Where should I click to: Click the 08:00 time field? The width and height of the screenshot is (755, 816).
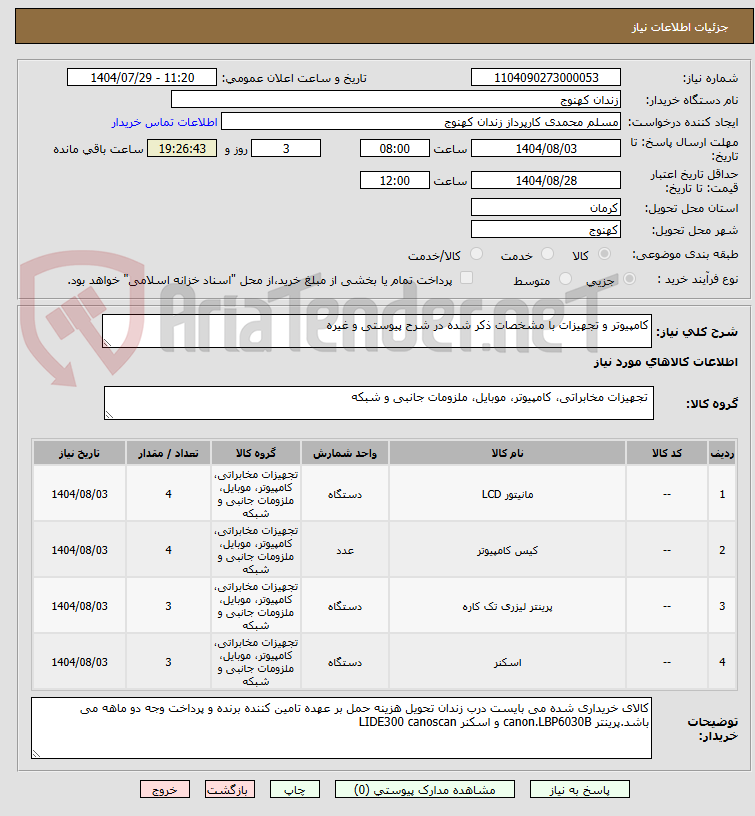(x=394, y=148)
